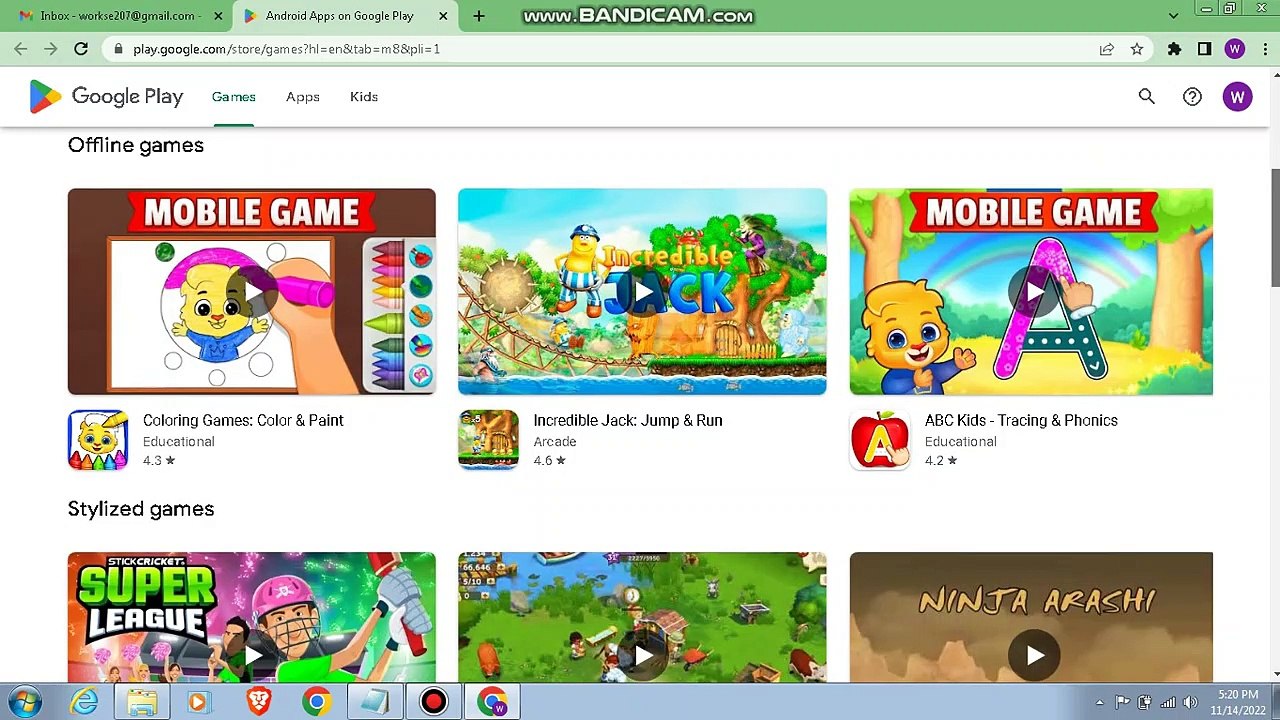This screenshot has width=1280, height=720.
Task: Bookmark this page with the star icon
Action: (1137, 49)
